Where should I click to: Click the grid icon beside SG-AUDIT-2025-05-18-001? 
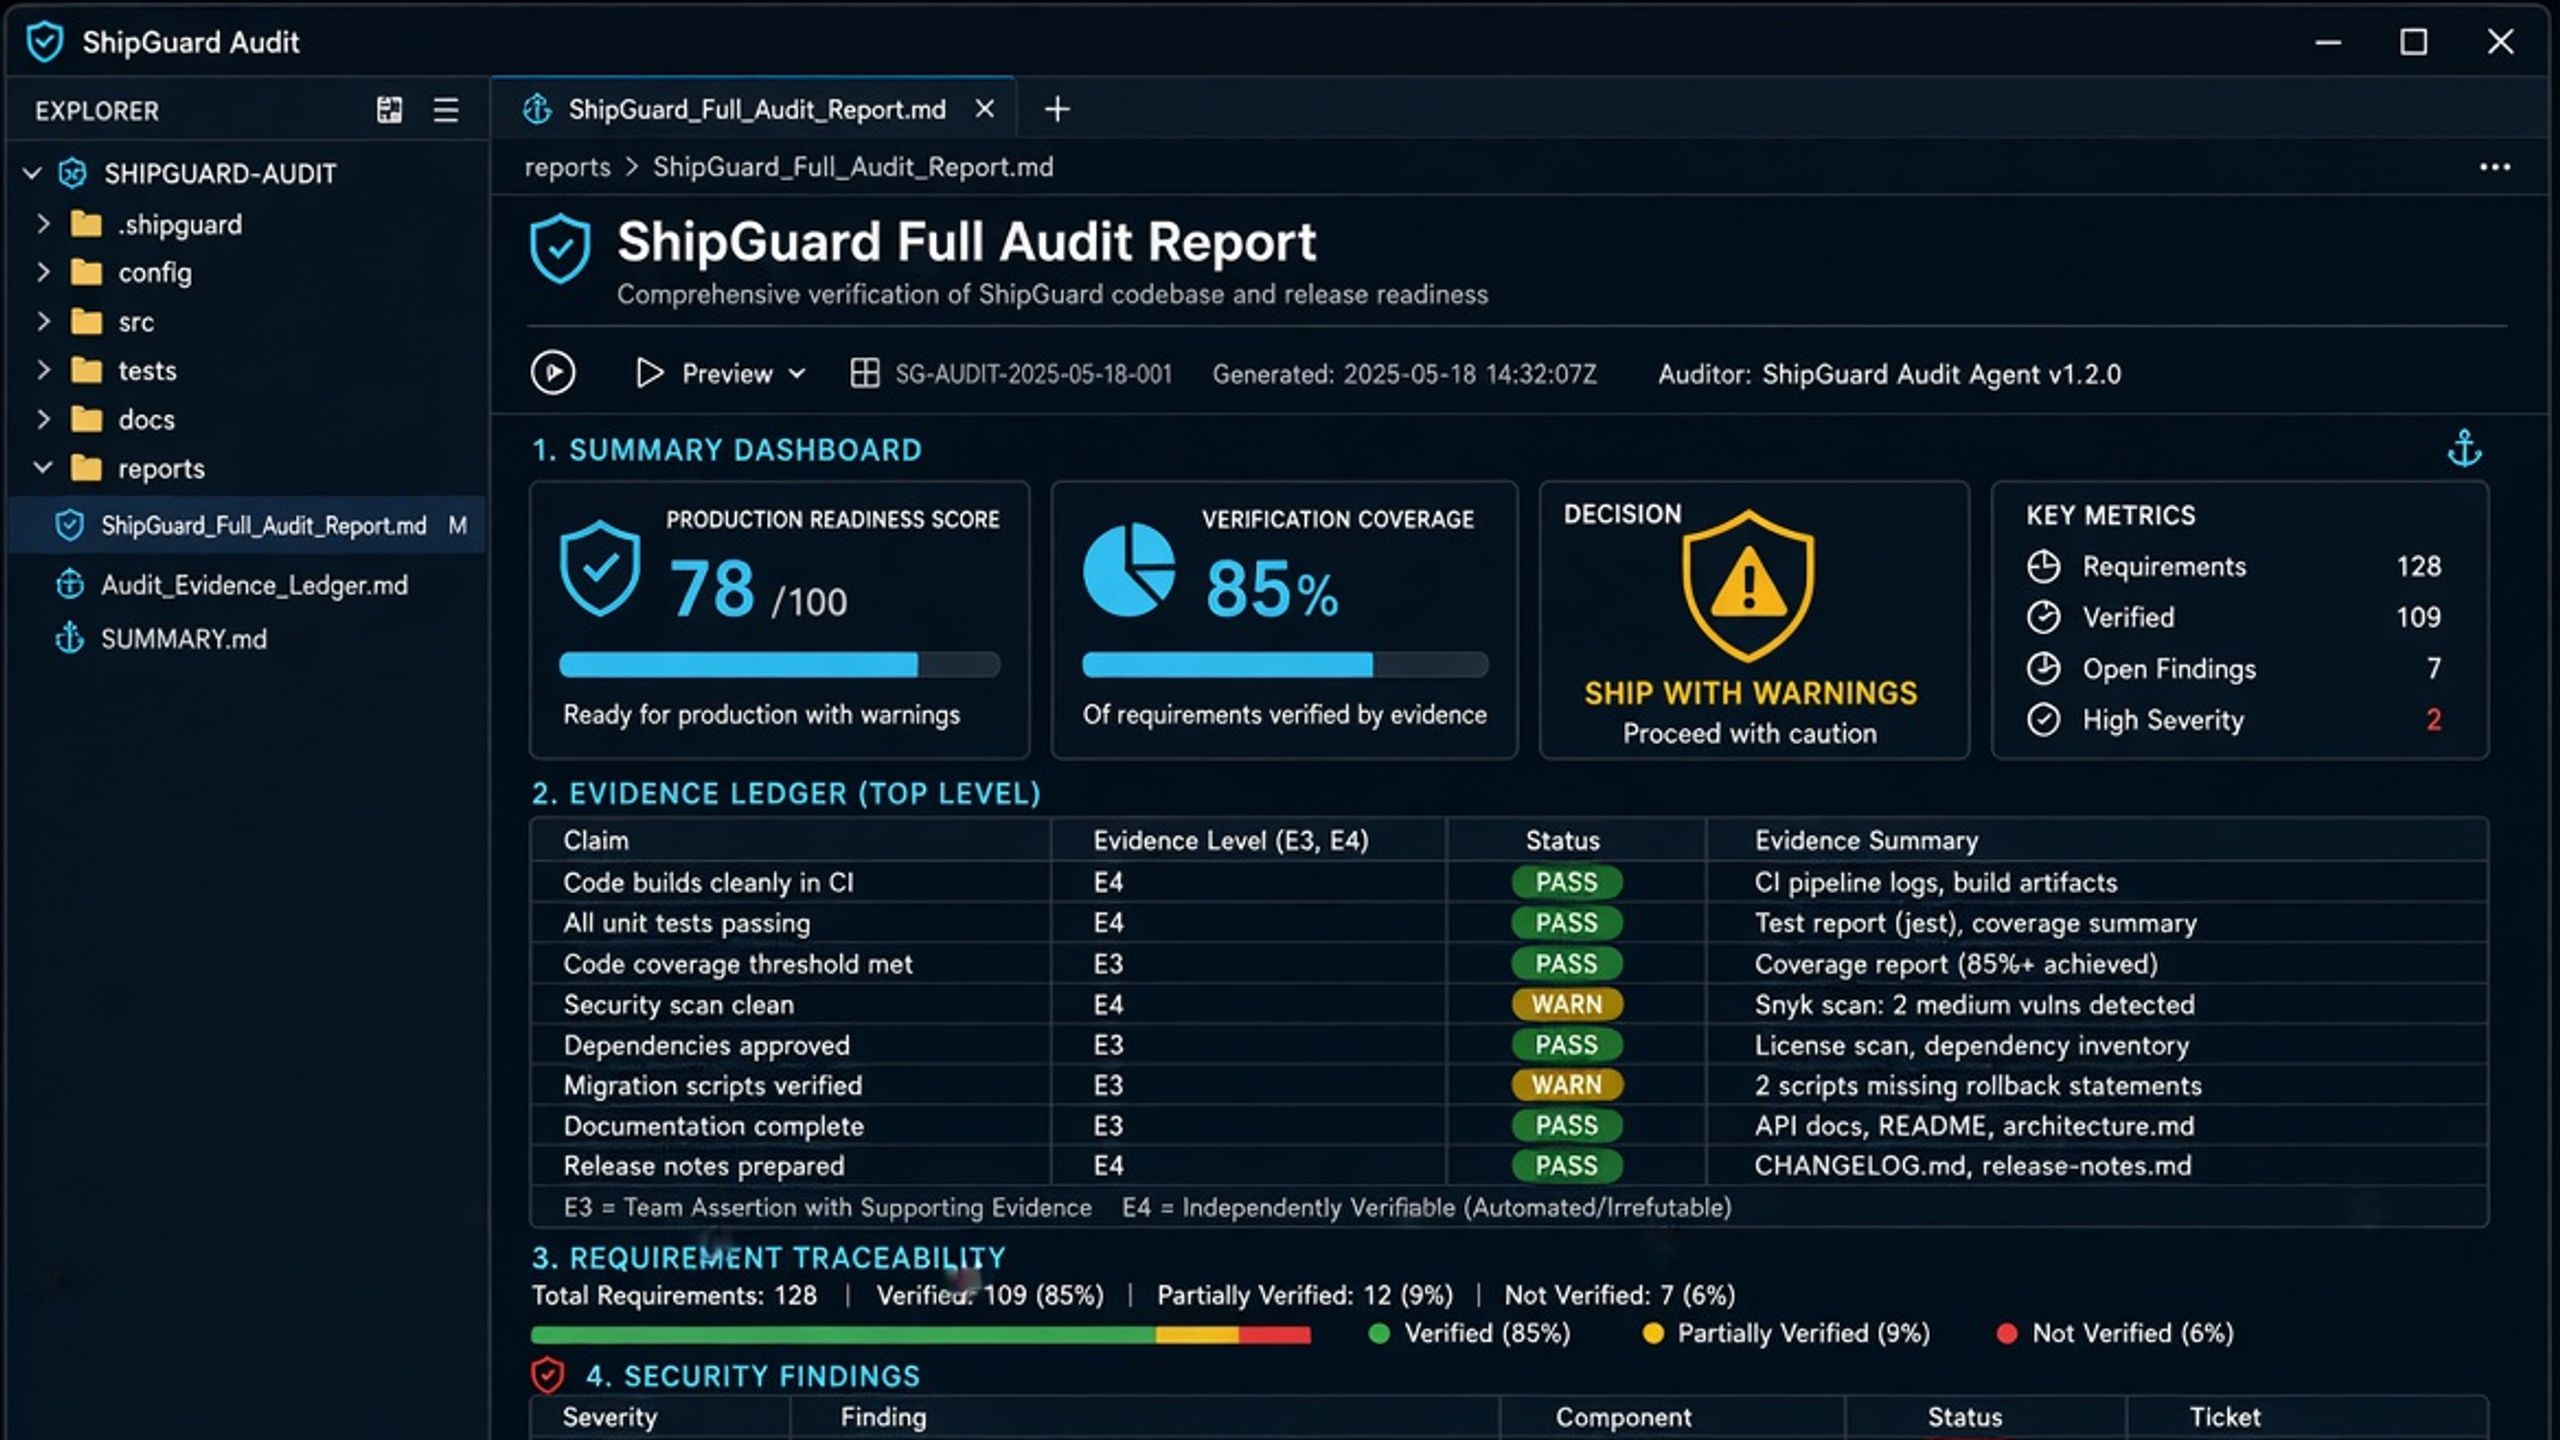864,373
